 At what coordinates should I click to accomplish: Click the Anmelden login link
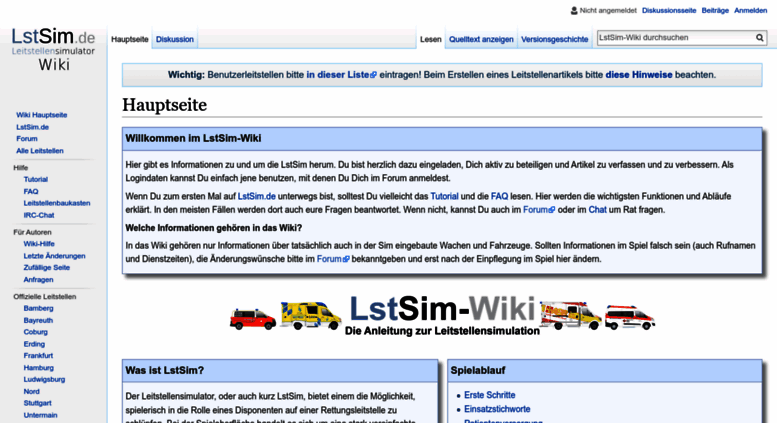click(x=750, y=10)
